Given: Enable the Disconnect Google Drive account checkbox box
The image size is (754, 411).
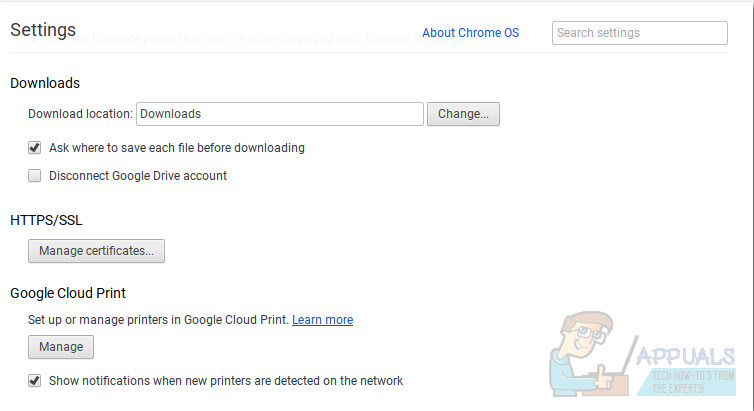Looking at the screenshot, I should tap(35, 176).
